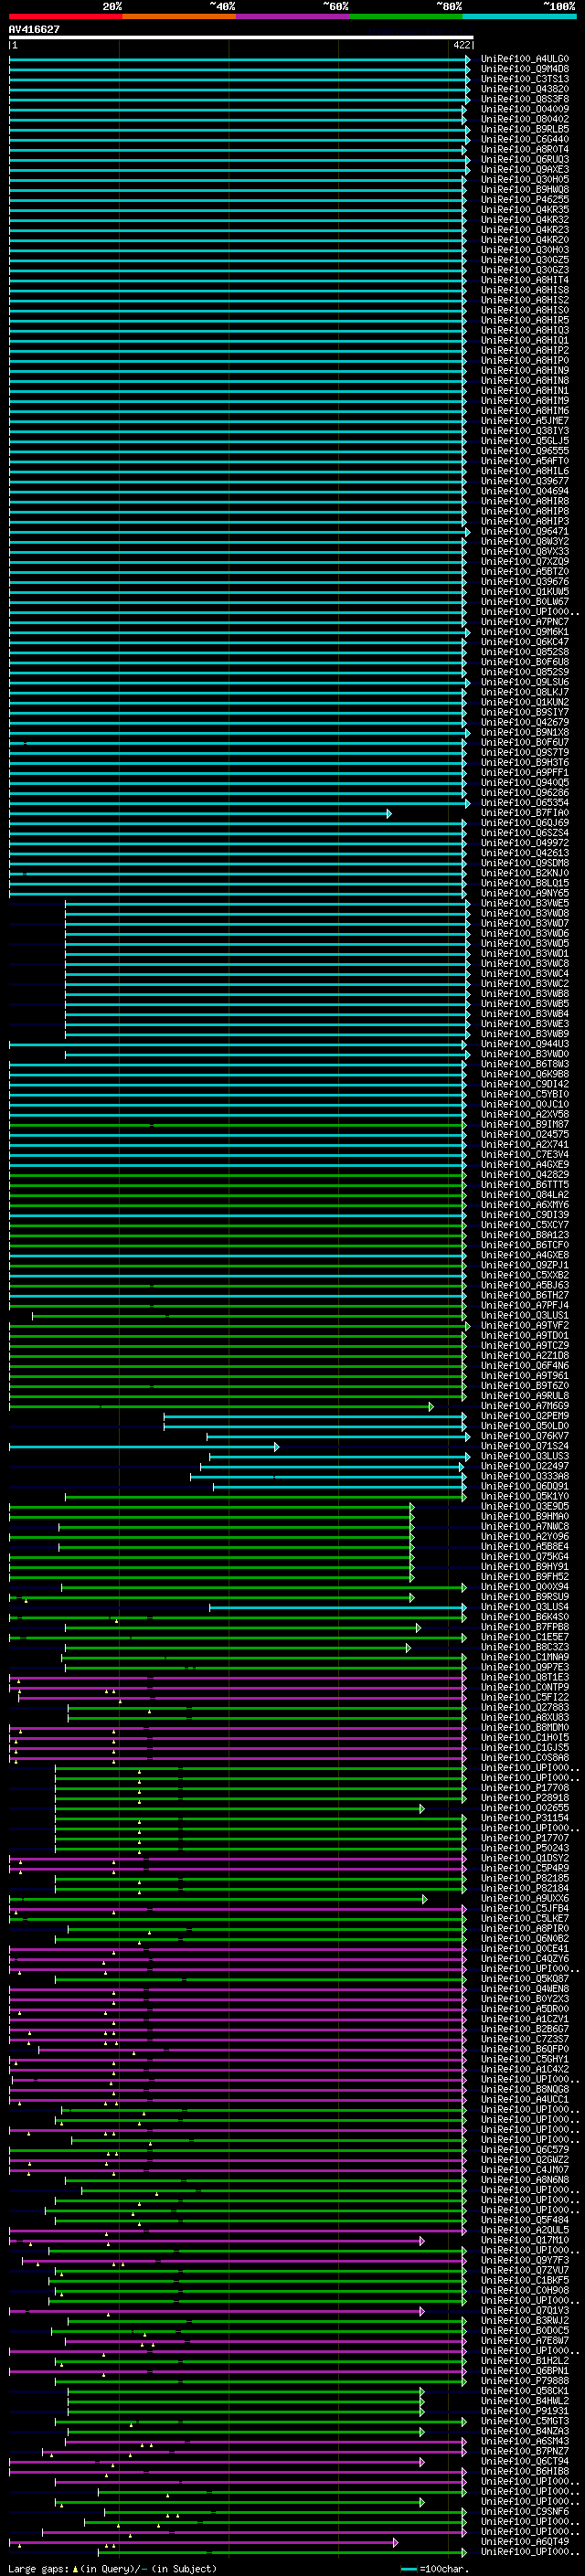Select the UniRef100_P17708 label
The width and height of the screenshot is (585, 2576).
point(525,1788)
